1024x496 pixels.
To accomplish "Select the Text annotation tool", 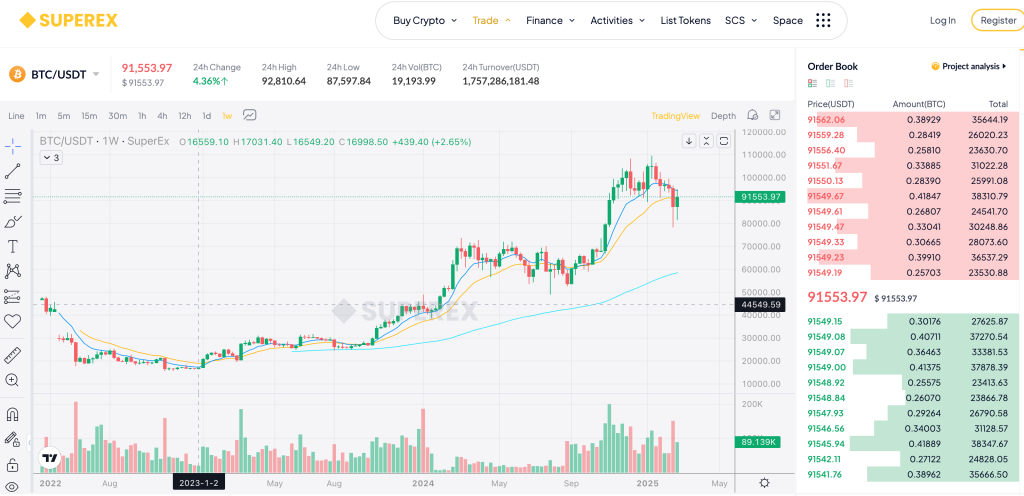I will (13, 246).
